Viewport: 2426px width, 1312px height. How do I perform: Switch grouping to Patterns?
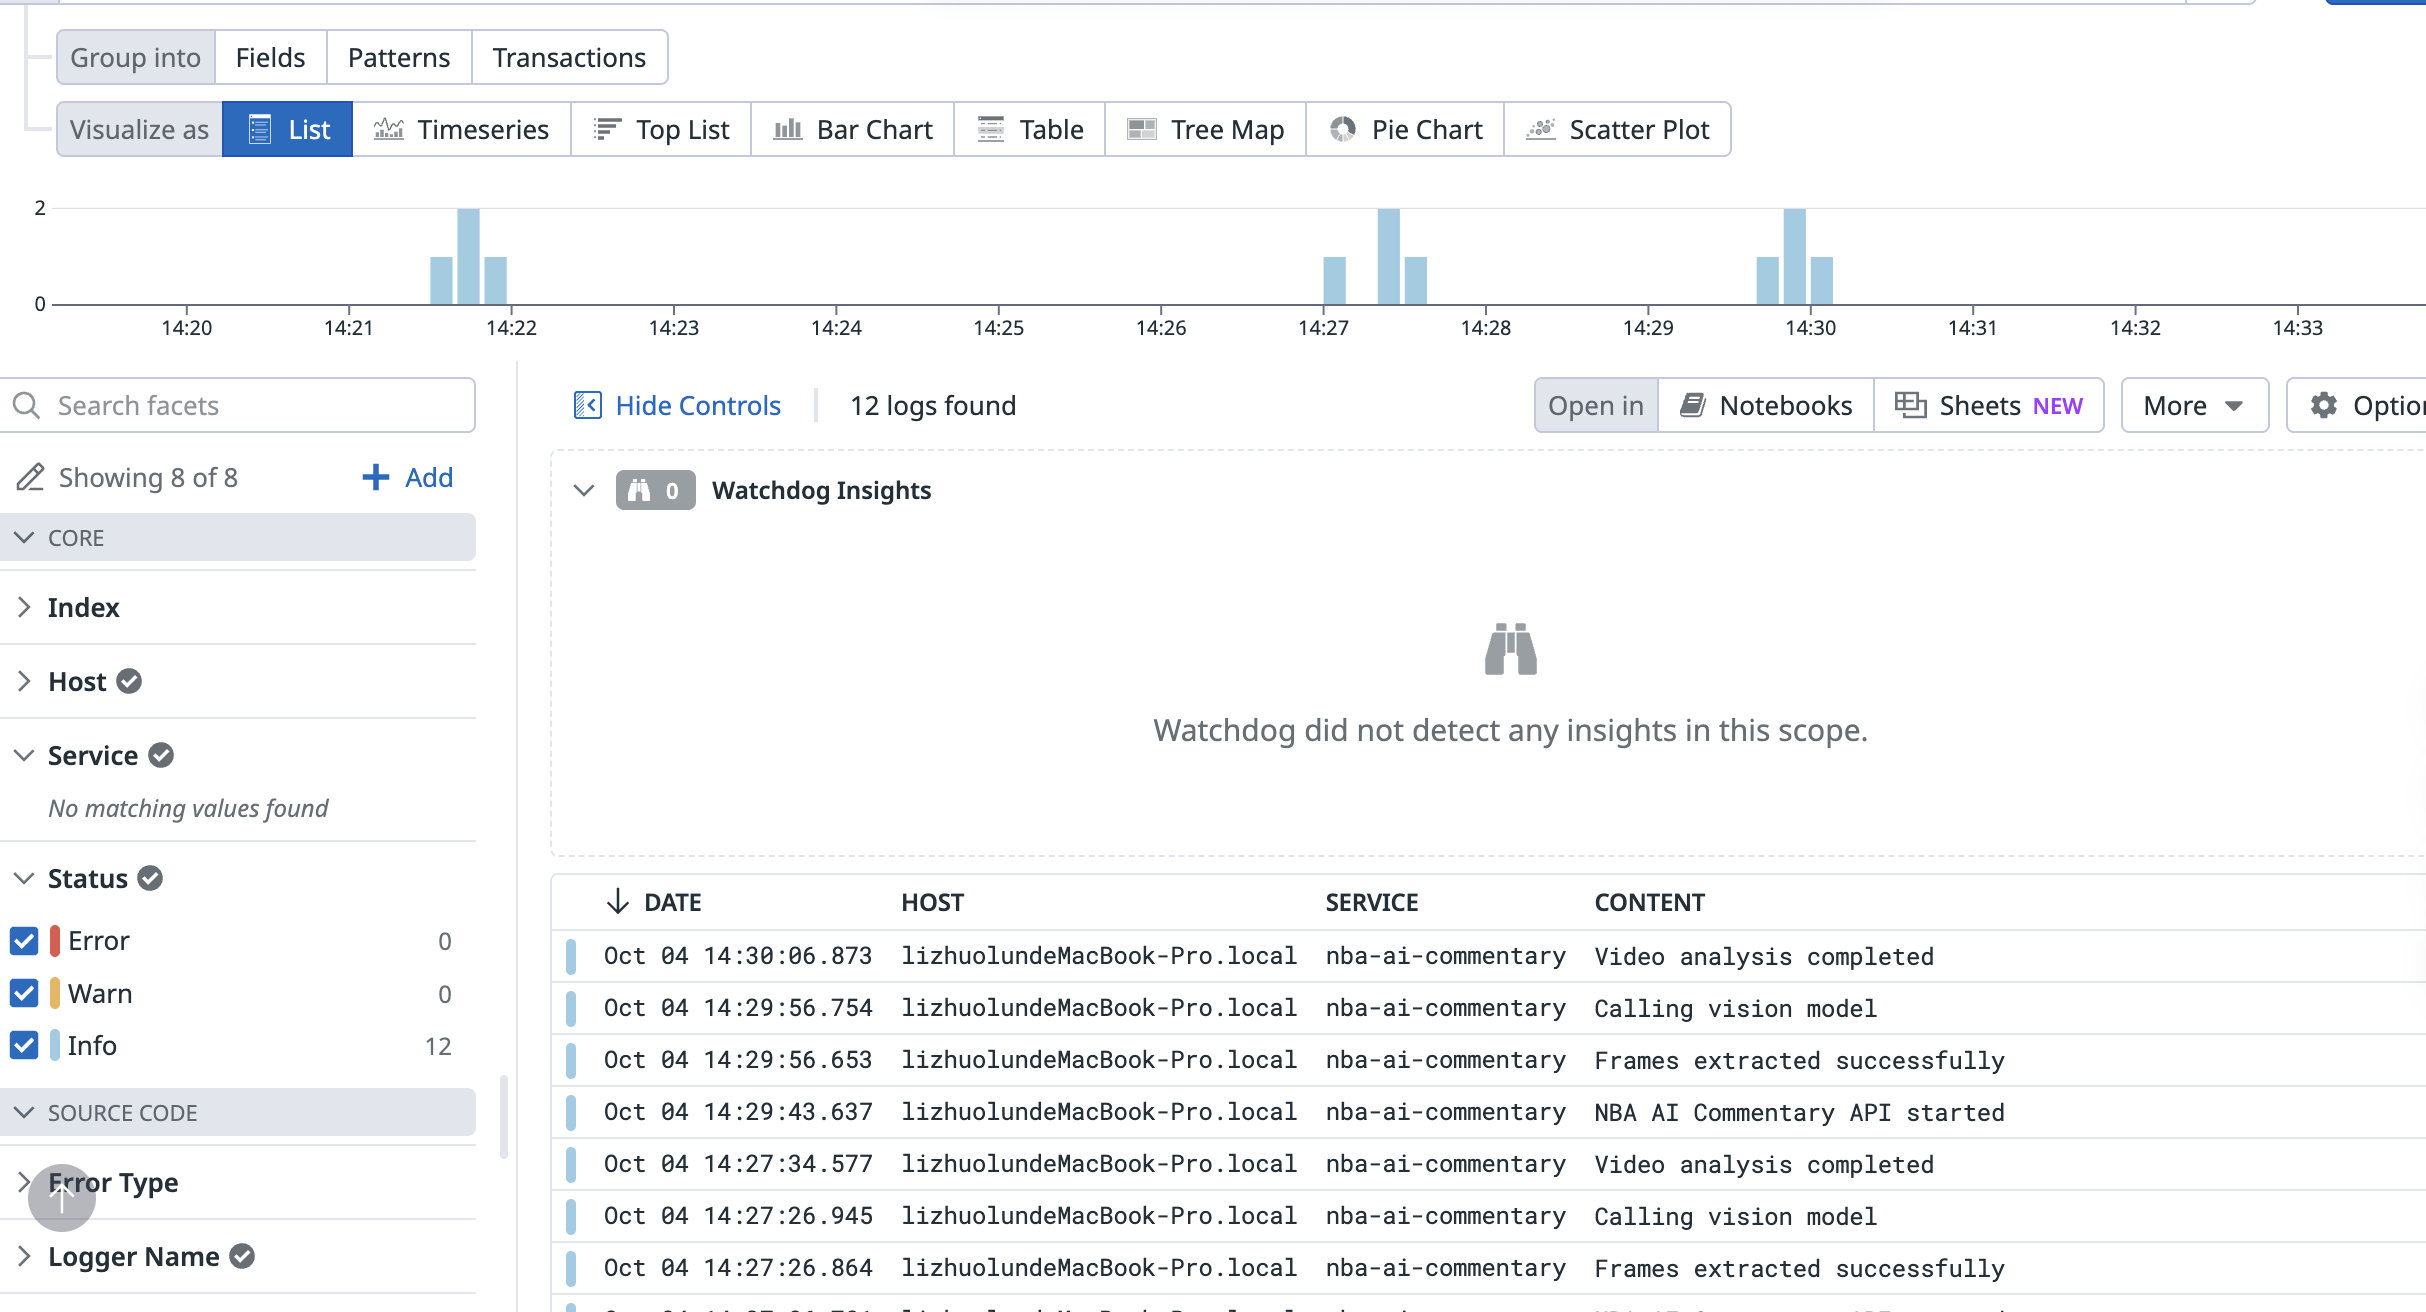pos(398,57)
